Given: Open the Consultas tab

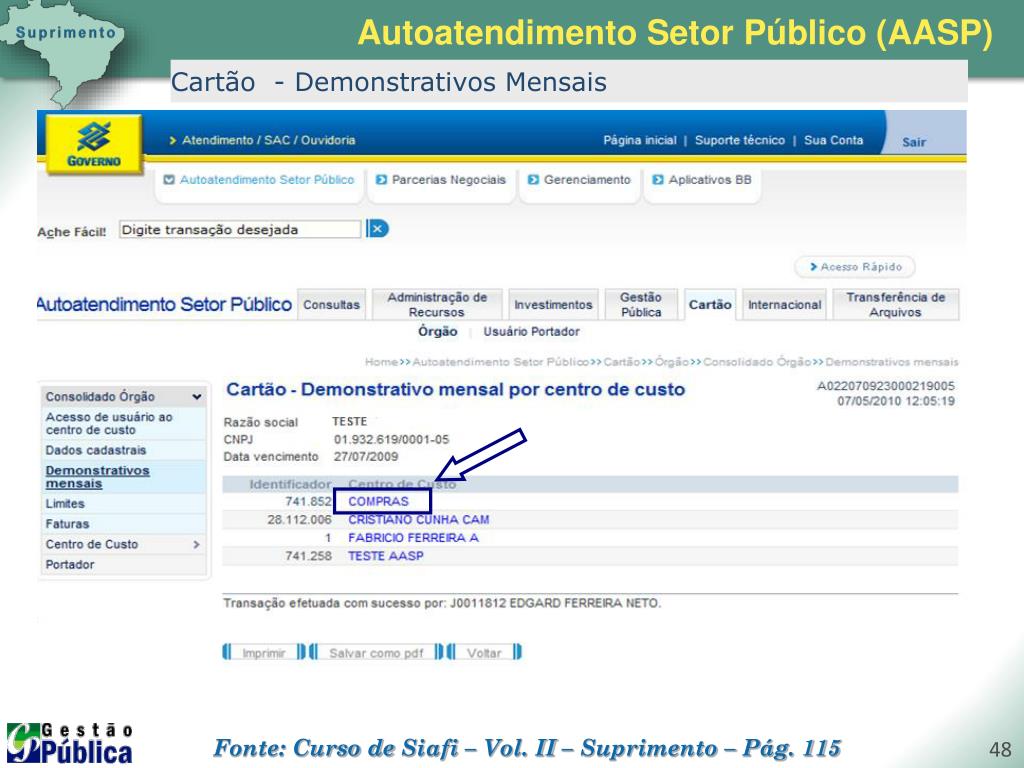Looking at the screenshot, I should click(331, 305).
